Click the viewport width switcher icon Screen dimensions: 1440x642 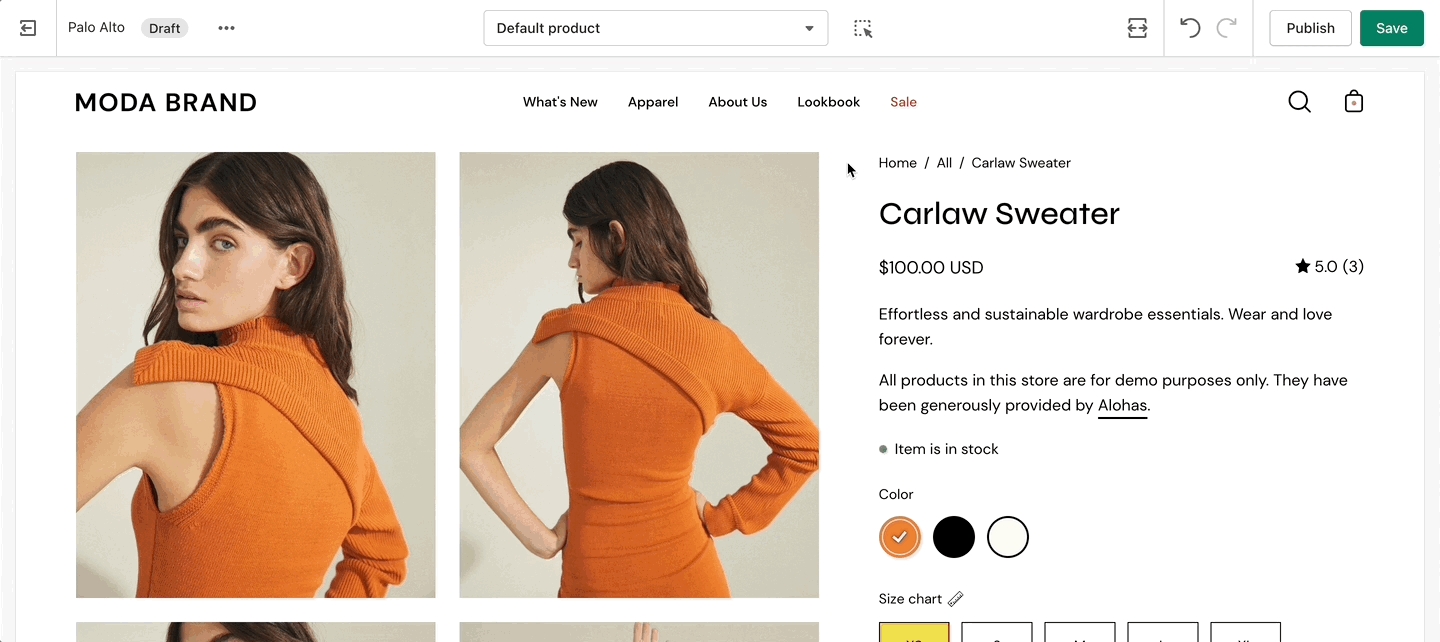tap(1137, 28)
